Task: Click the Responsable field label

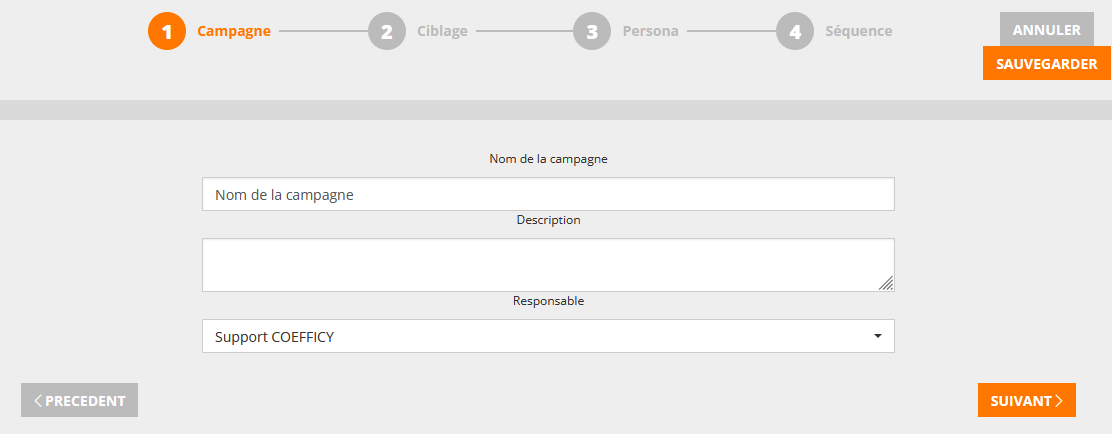Action: click(x=548, y=301)
